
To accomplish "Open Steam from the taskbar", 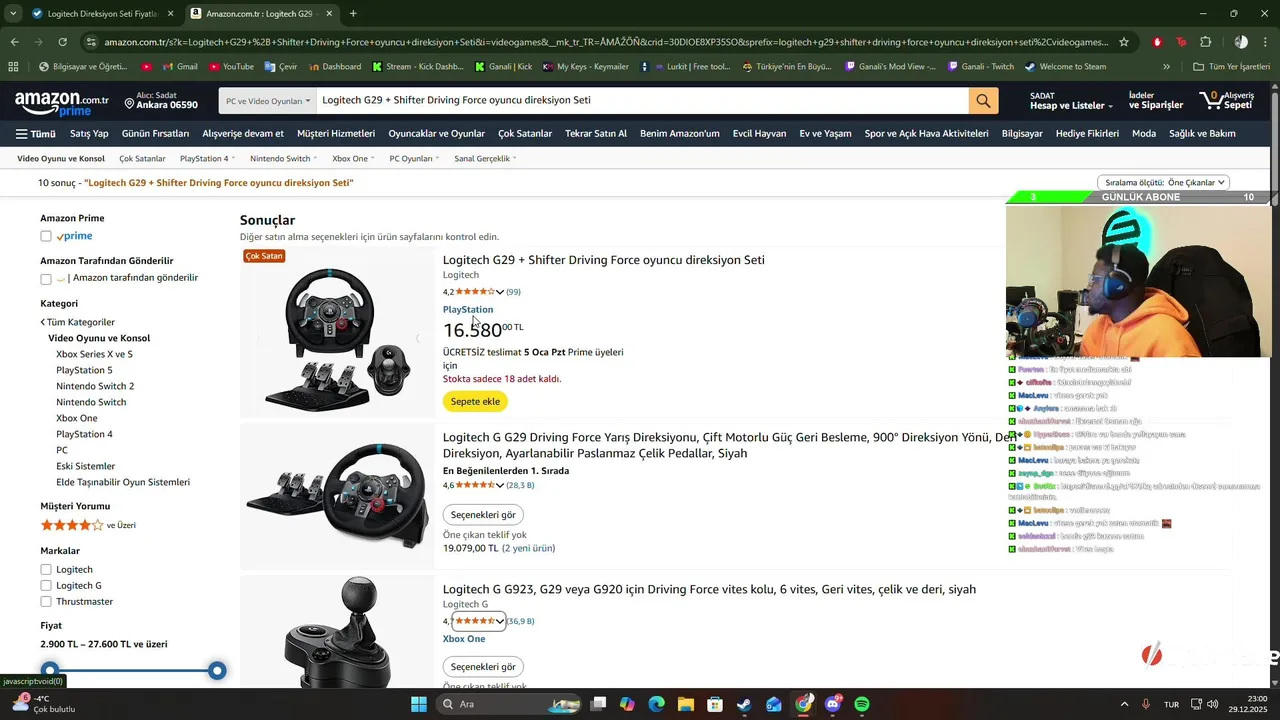I will 744,704.
